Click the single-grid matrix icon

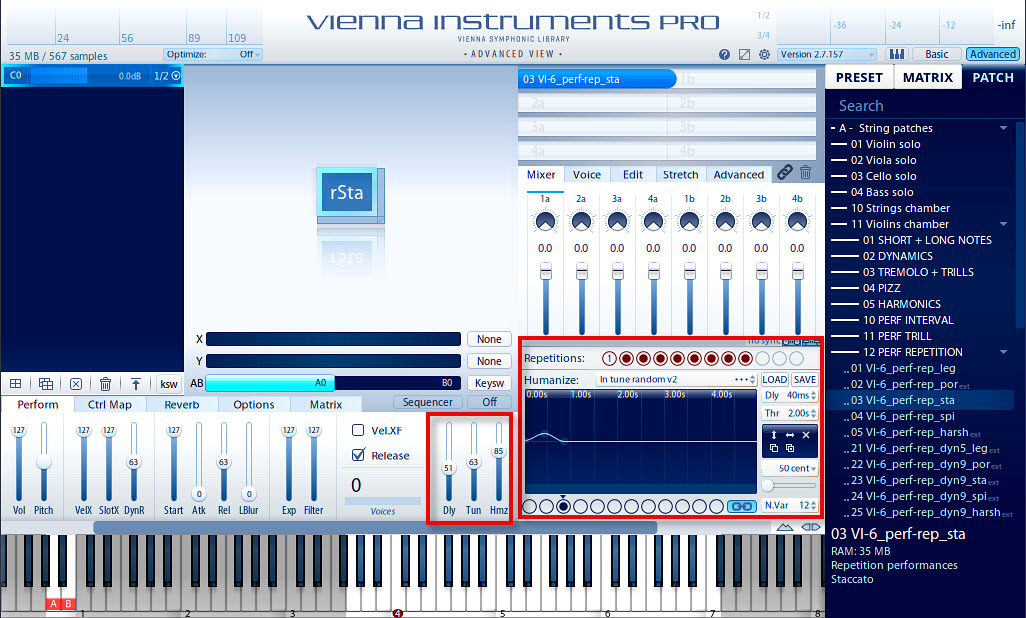(16, 384)
